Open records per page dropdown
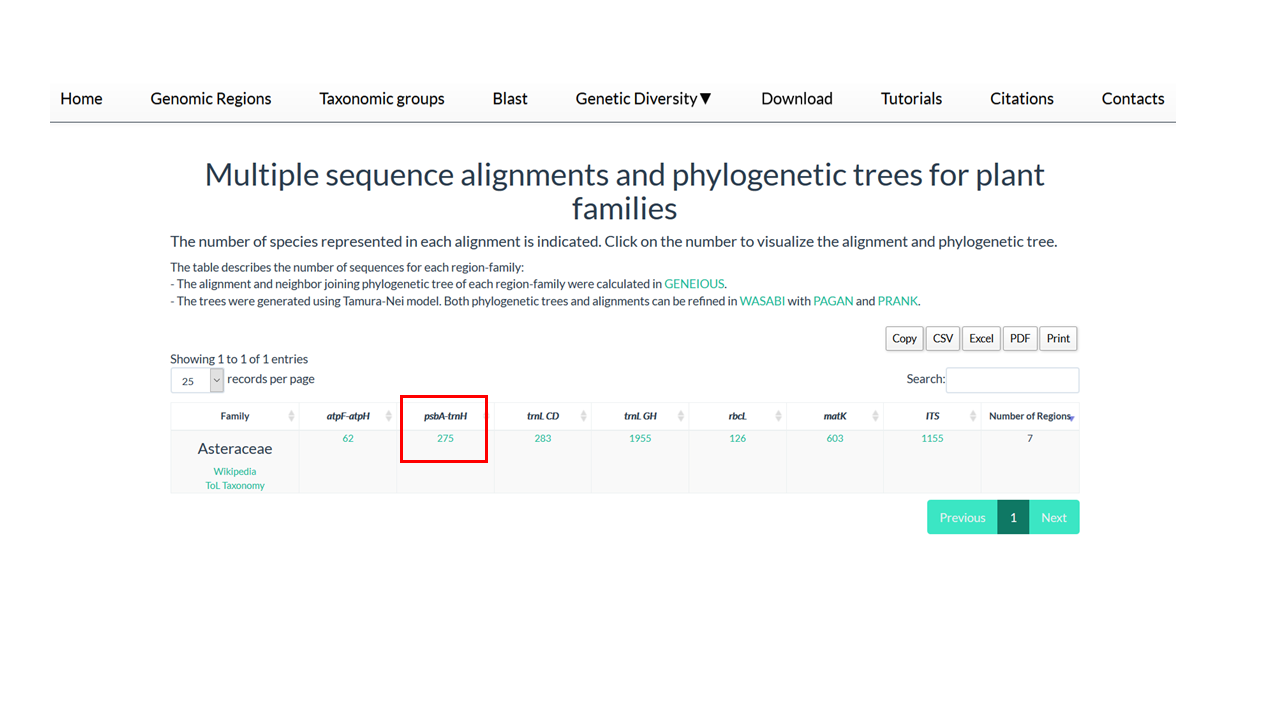 pyautogui.click(x=197, y=380)
